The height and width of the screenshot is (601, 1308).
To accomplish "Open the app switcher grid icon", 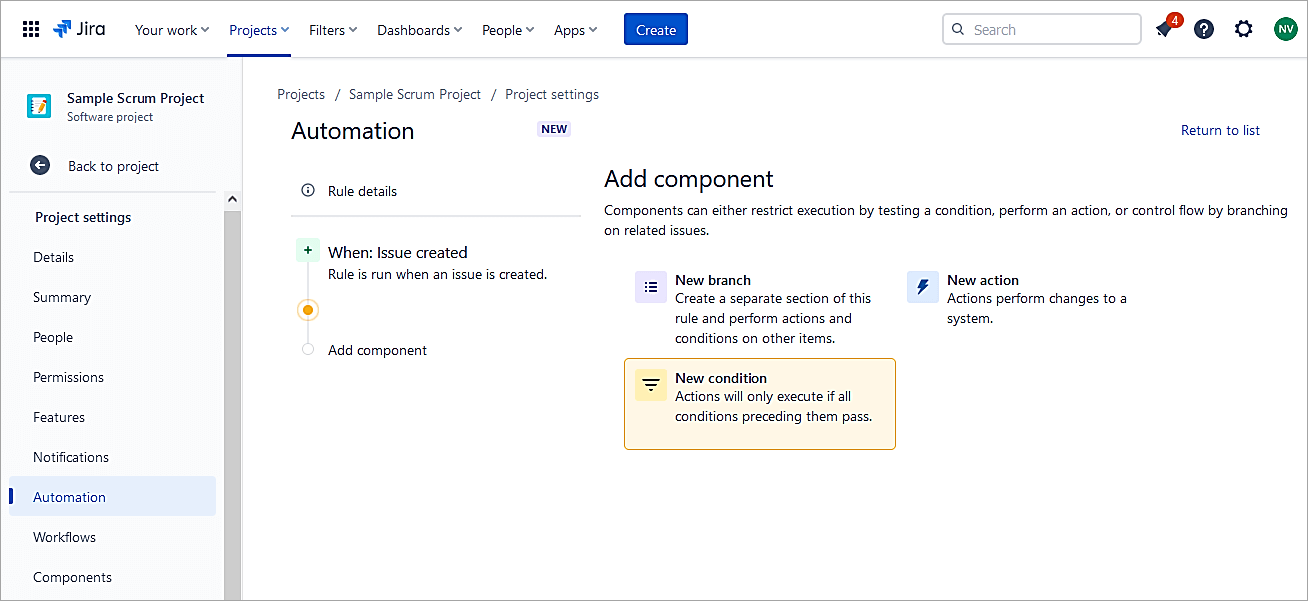I will [31, 29].
